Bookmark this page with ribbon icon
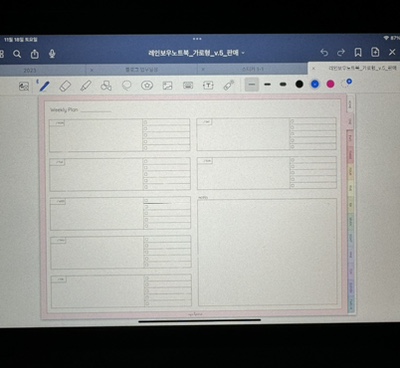Screen dimensions: 400x368 pos(358,52)
